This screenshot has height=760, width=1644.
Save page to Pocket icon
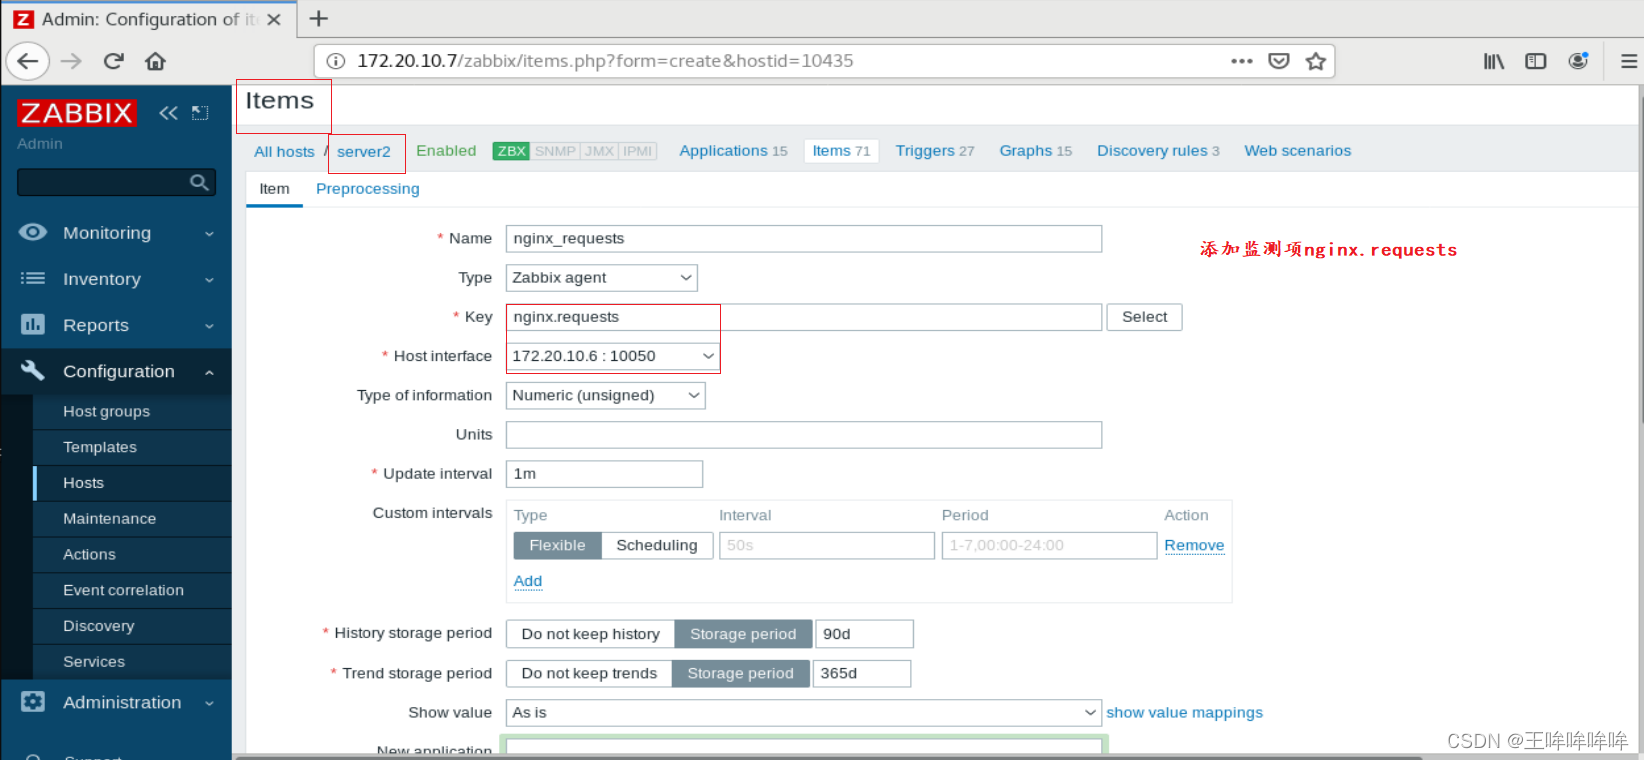point(1279,61)
